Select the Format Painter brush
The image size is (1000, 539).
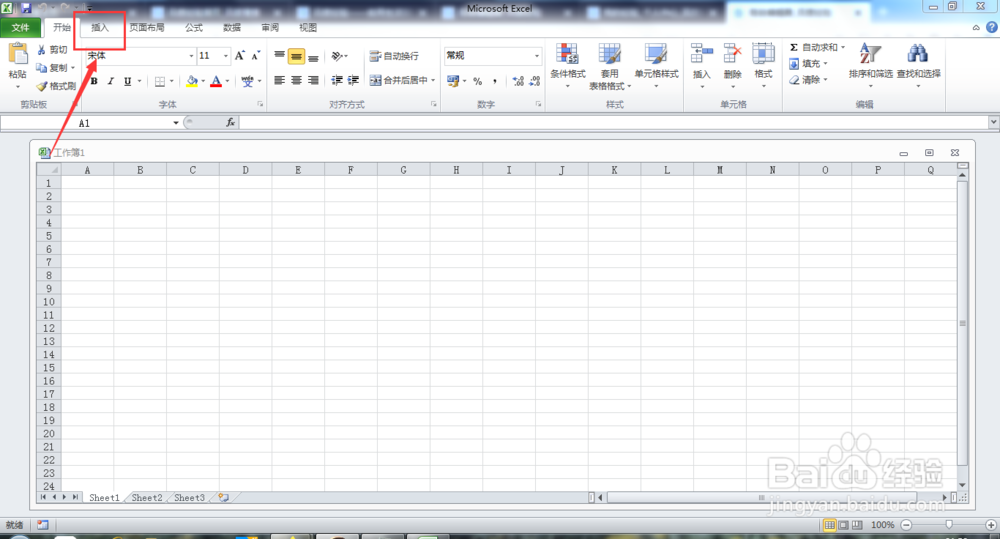tap(42, 85)
